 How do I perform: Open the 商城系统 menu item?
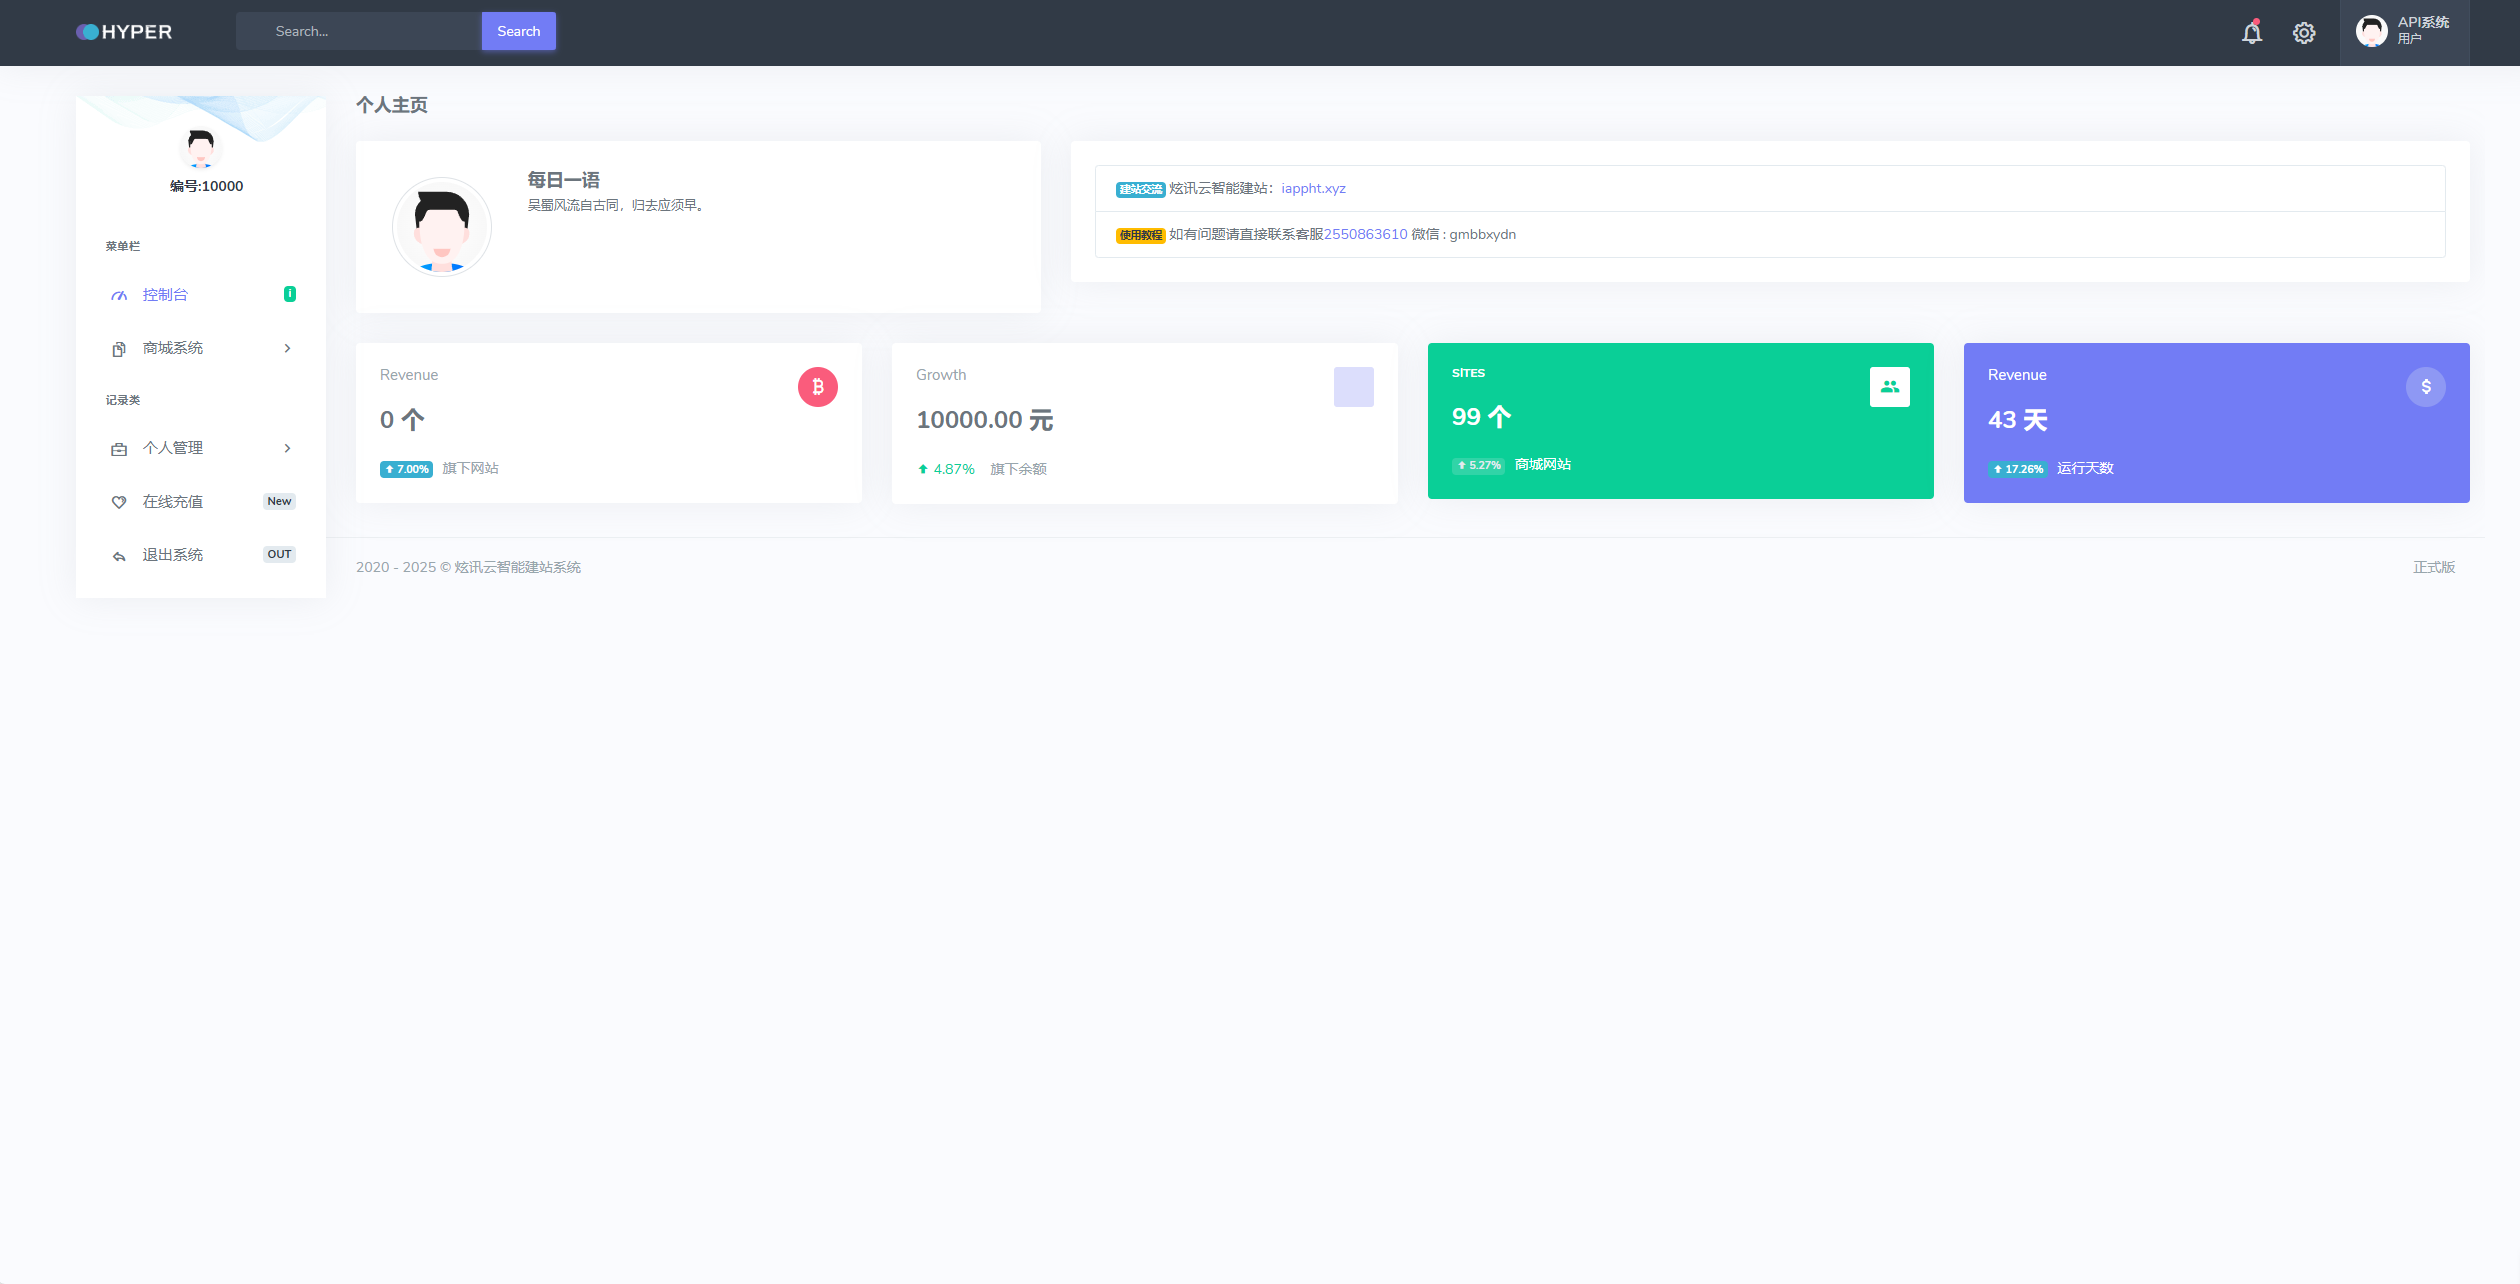click(x=201, y=348)
